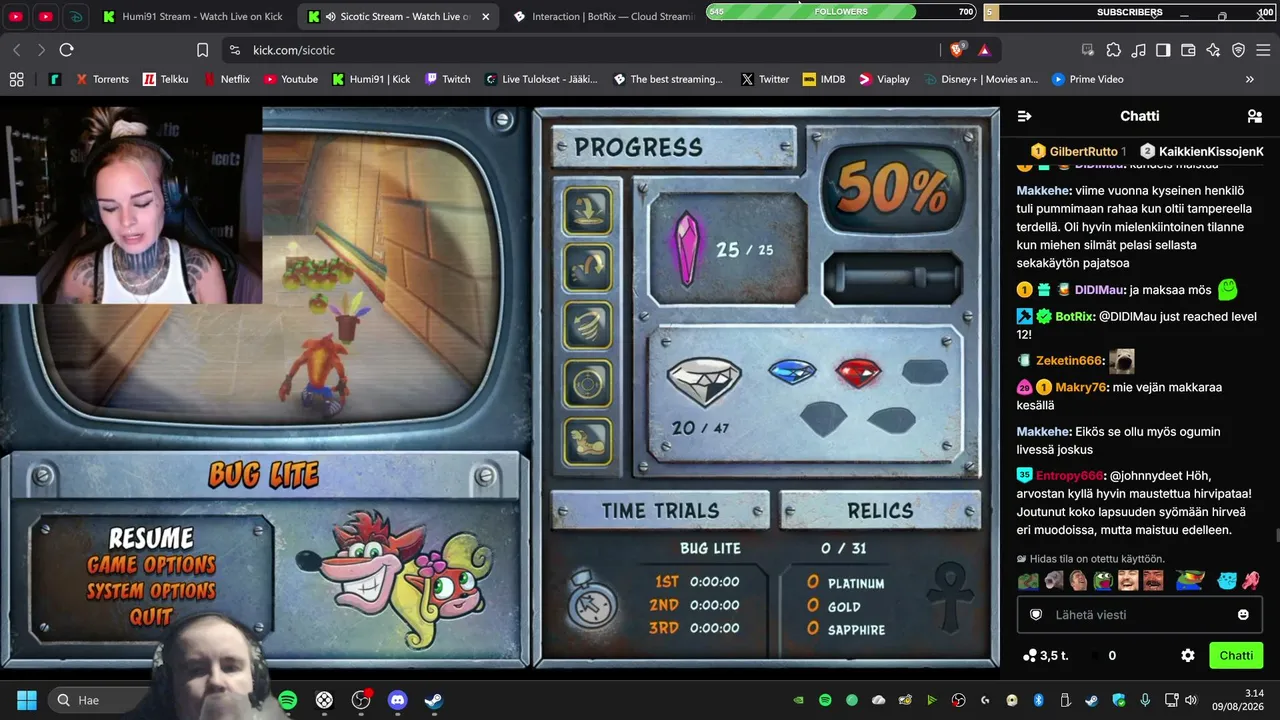Screen dimensions: 1280x720
Task: Open the browser extensions puzzle icon
Action: coord(1113,50)
